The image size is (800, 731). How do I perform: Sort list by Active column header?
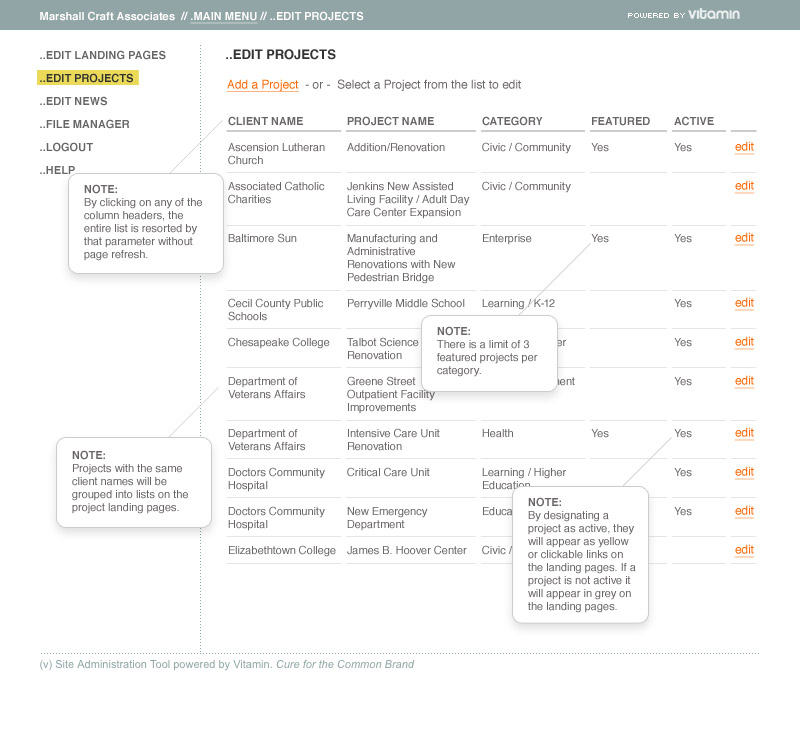(x=694, y=121)
